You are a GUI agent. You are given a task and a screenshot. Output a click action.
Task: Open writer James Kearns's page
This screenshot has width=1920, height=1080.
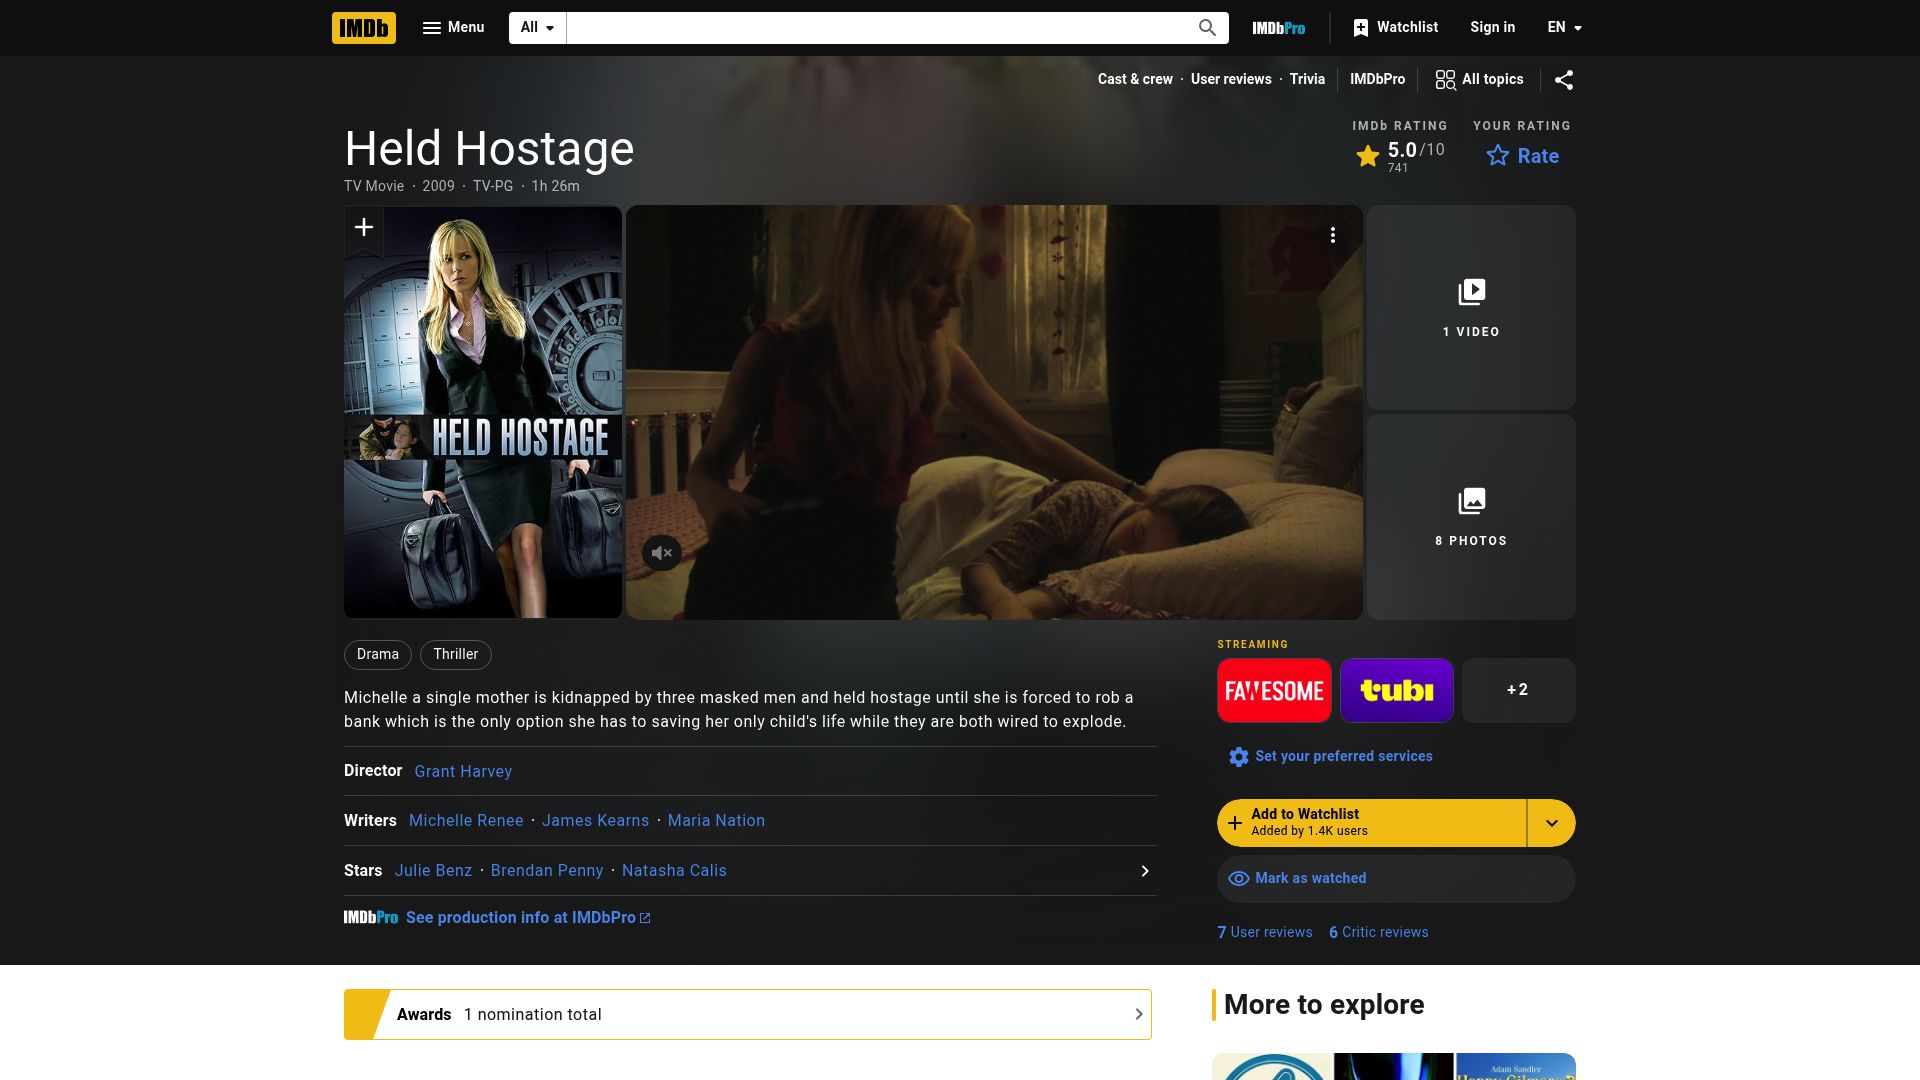[595, 821]
